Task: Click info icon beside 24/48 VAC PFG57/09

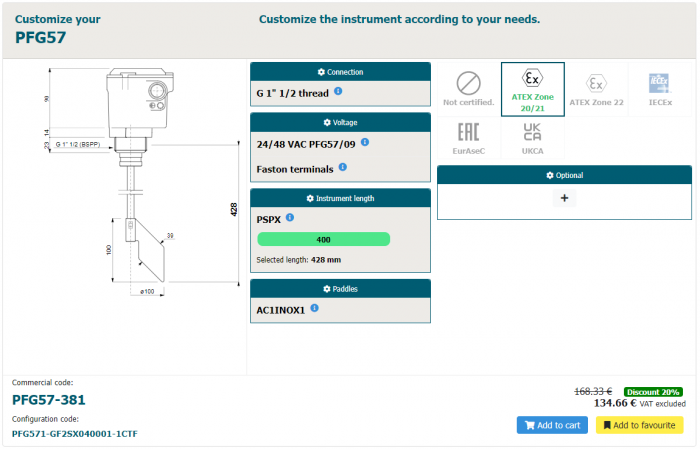Action: [x=365, y=143]
